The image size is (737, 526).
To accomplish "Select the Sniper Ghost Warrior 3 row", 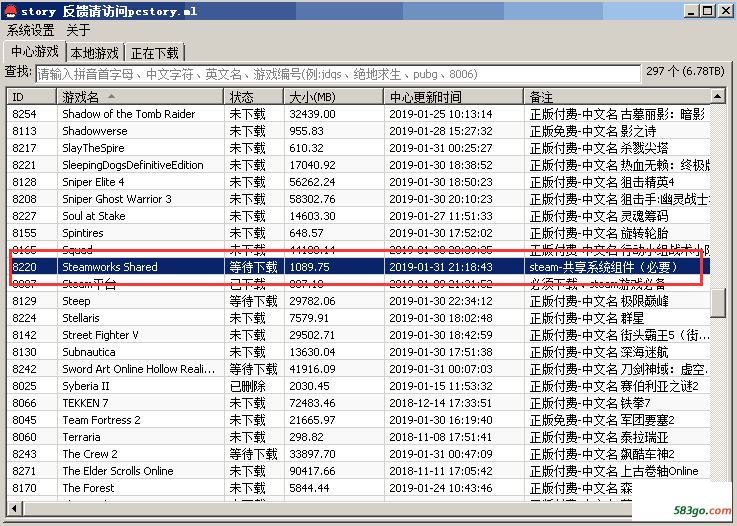I will (x=358, y=199).
